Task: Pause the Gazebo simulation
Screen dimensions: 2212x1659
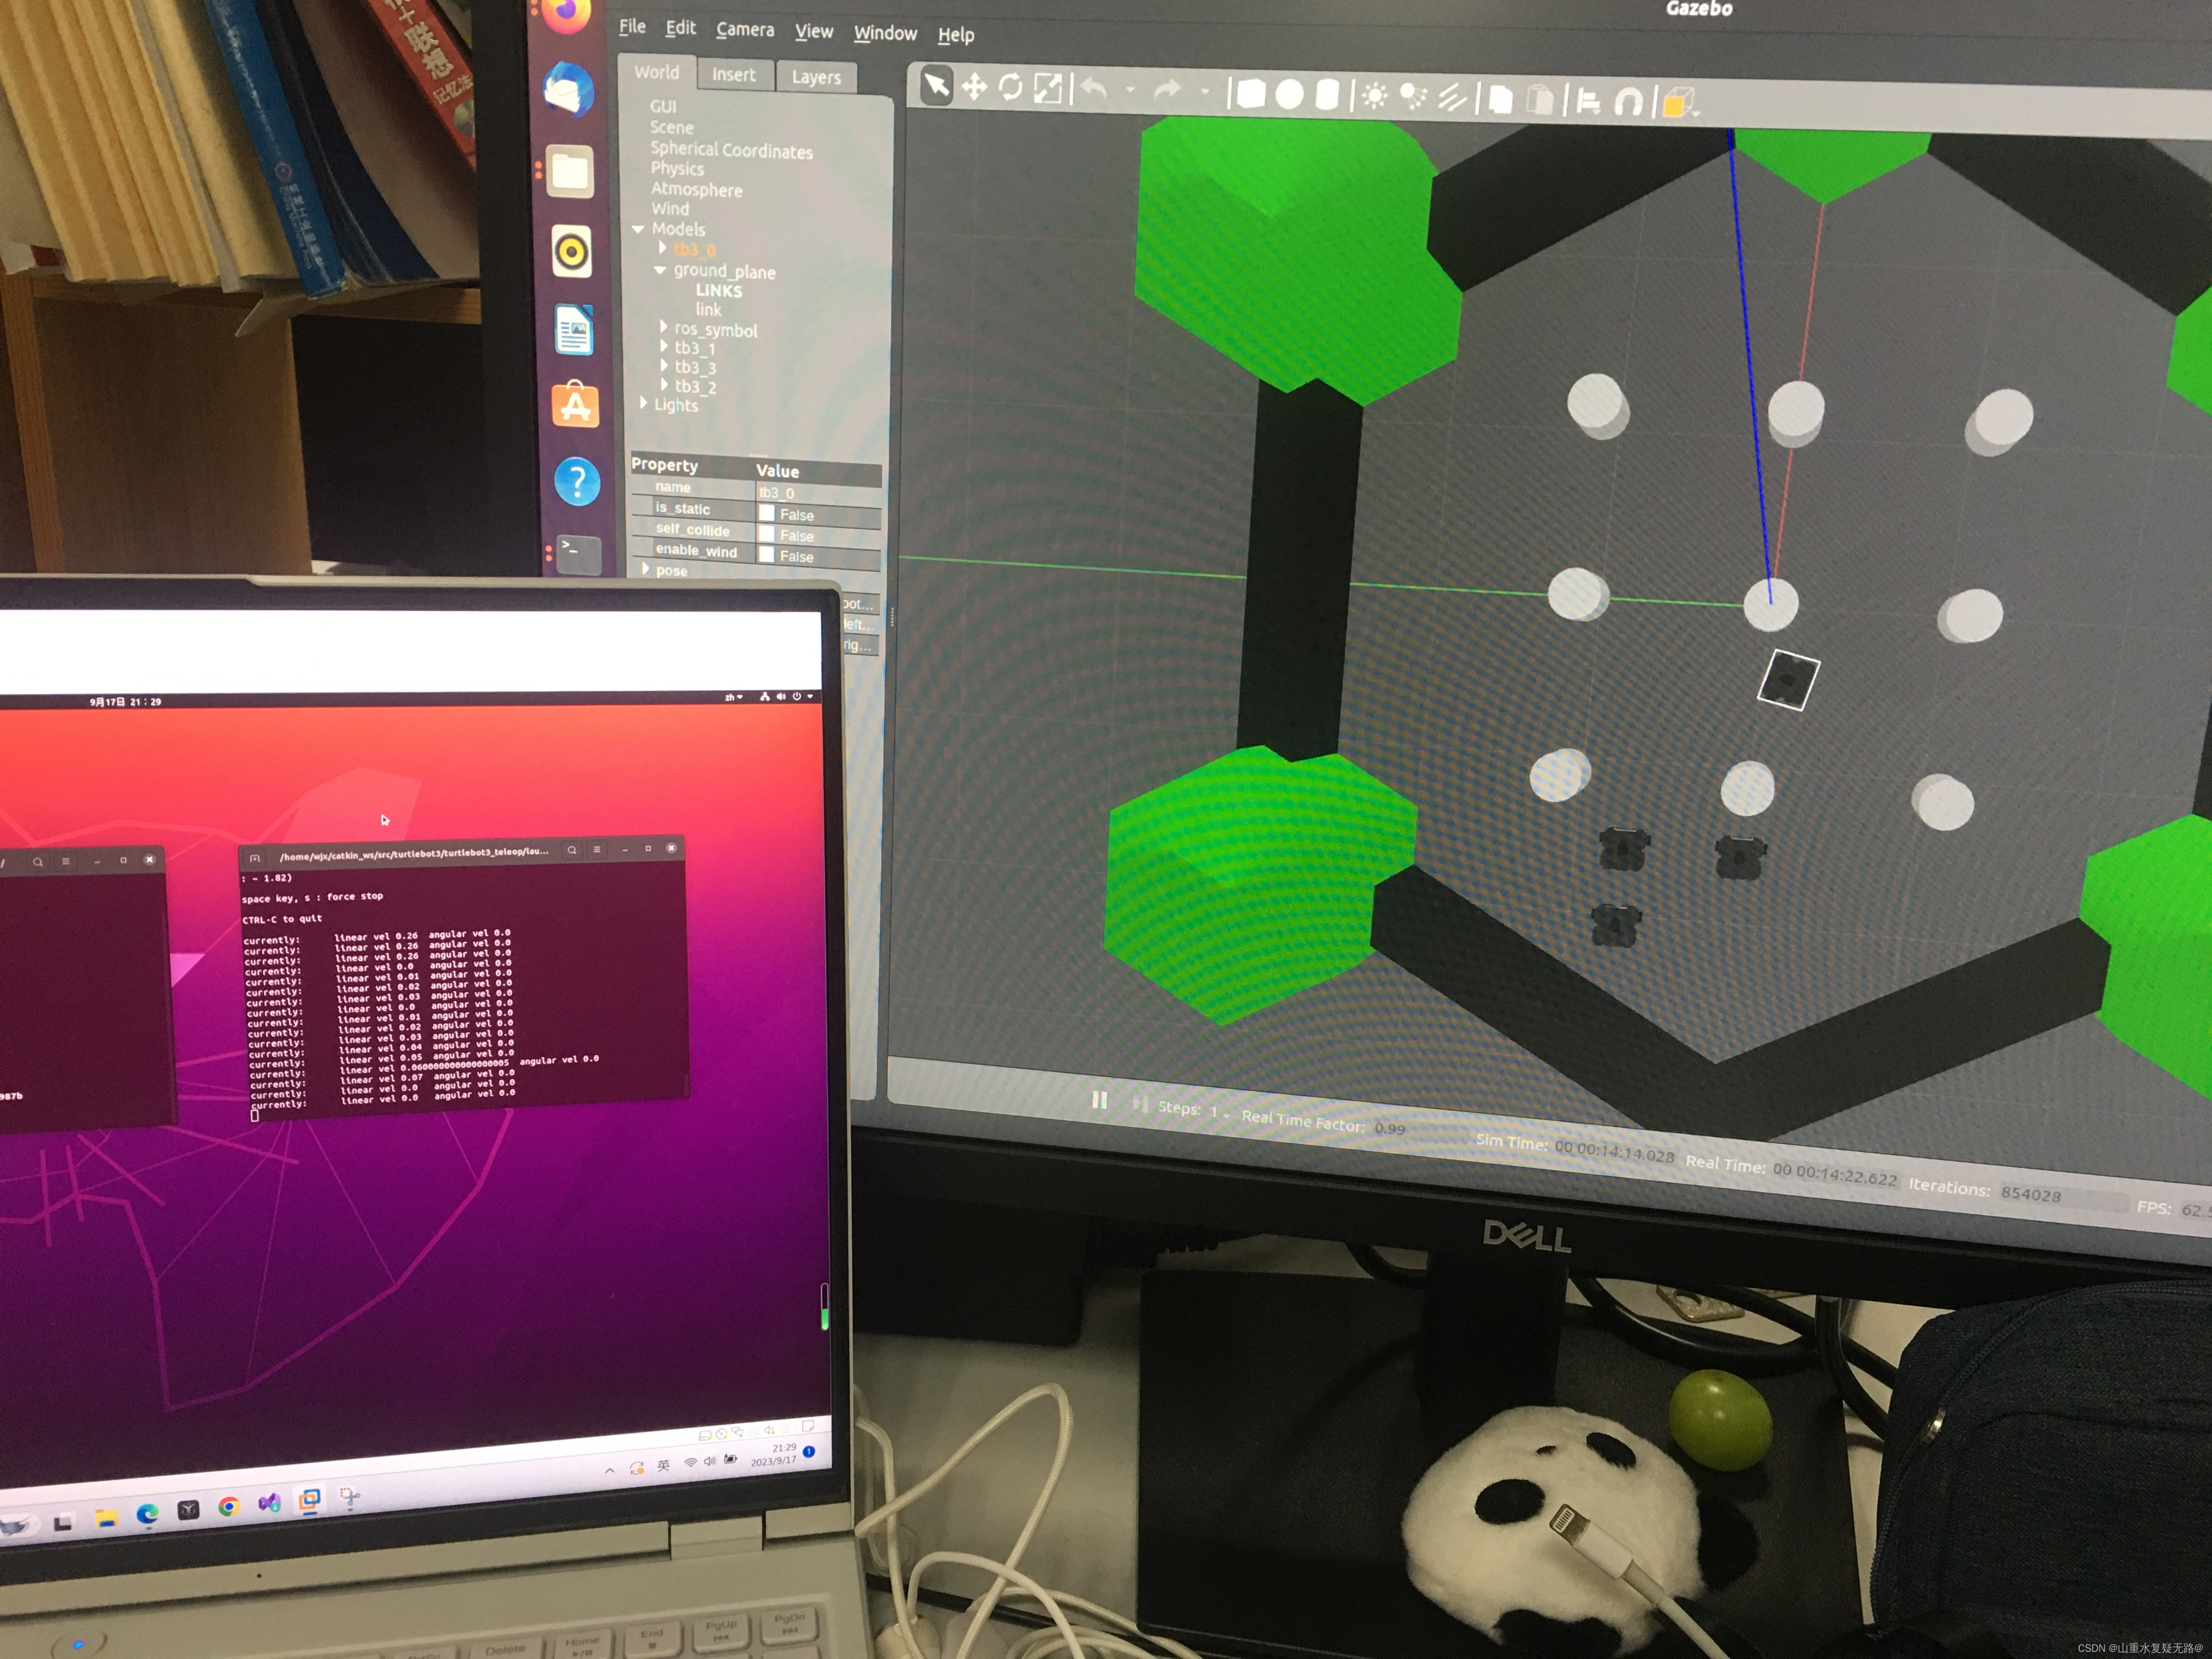Action: [x=1099, y=1100]
